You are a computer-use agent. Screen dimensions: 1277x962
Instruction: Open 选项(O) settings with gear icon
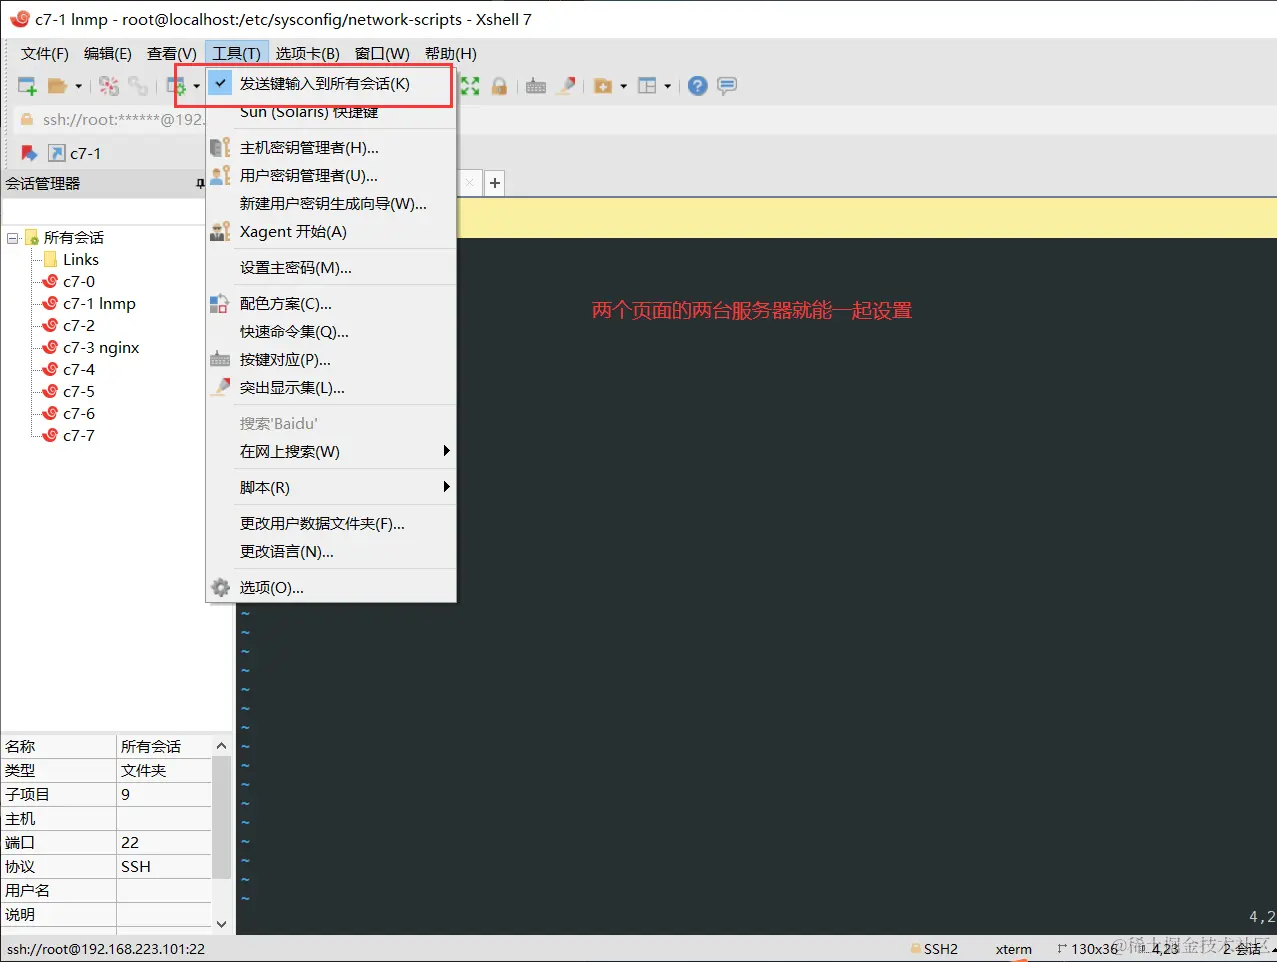pyautogui.click(x=331, y=588)
